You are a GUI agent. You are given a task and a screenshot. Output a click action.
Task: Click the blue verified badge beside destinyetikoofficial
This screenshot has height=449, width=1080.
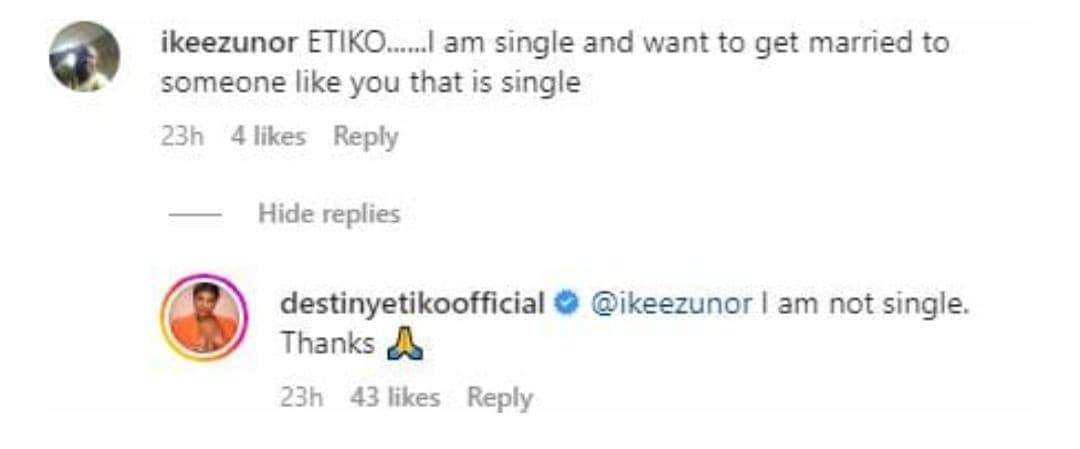tap(566, 304)
